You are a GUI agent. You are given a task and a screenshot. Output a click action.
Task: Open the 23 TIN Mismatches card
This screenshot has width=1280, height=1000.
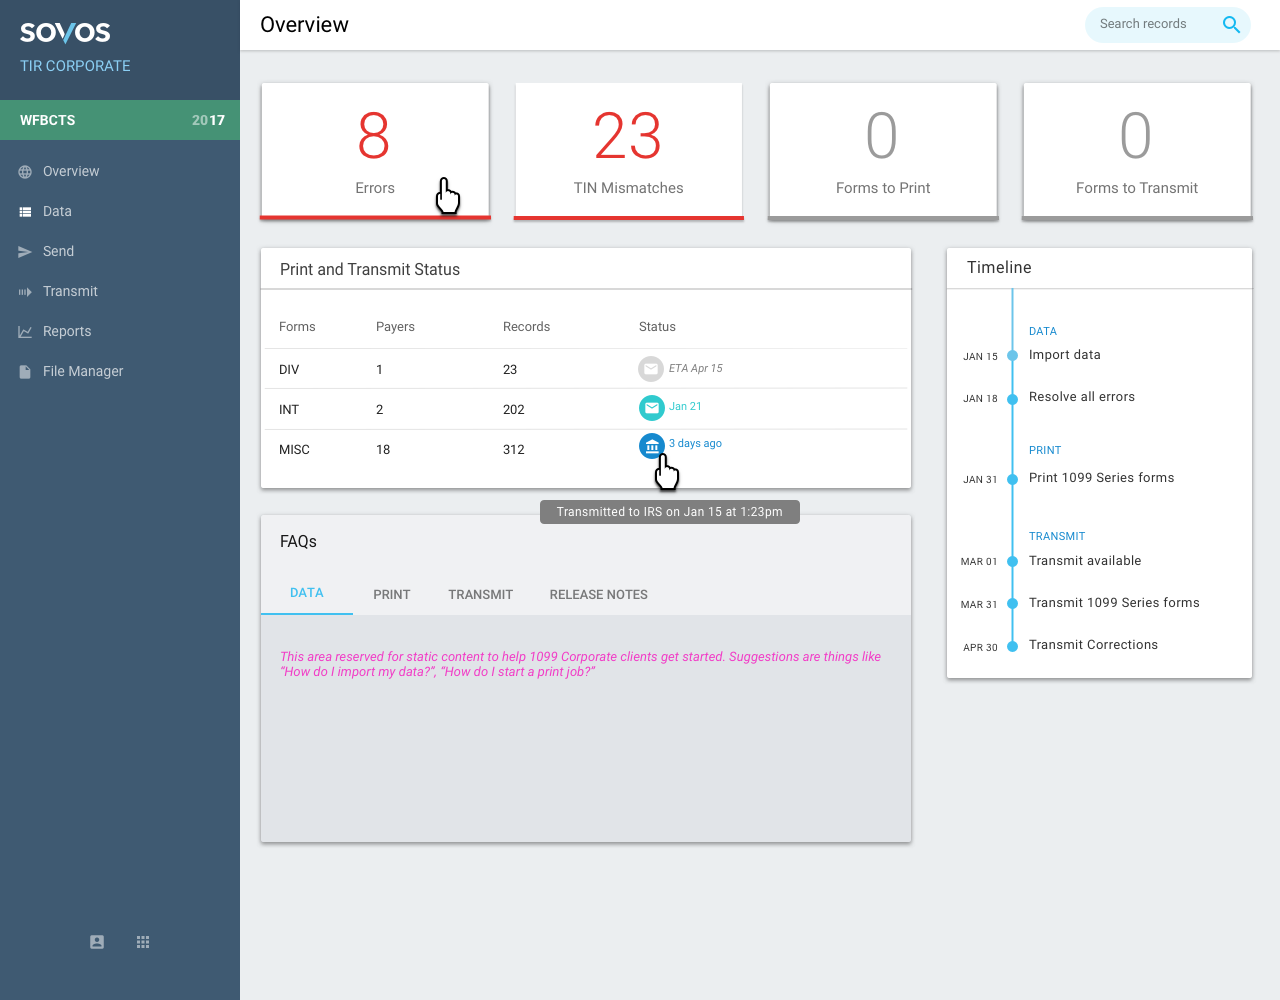click(x=628, y=150)
